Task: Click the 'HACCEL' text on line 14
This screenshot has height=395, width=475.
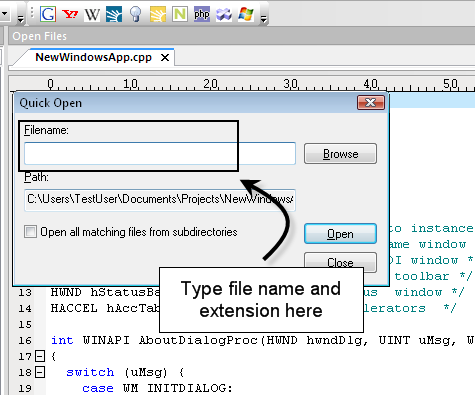Action: pyautogui.click(x=74, y=308)
